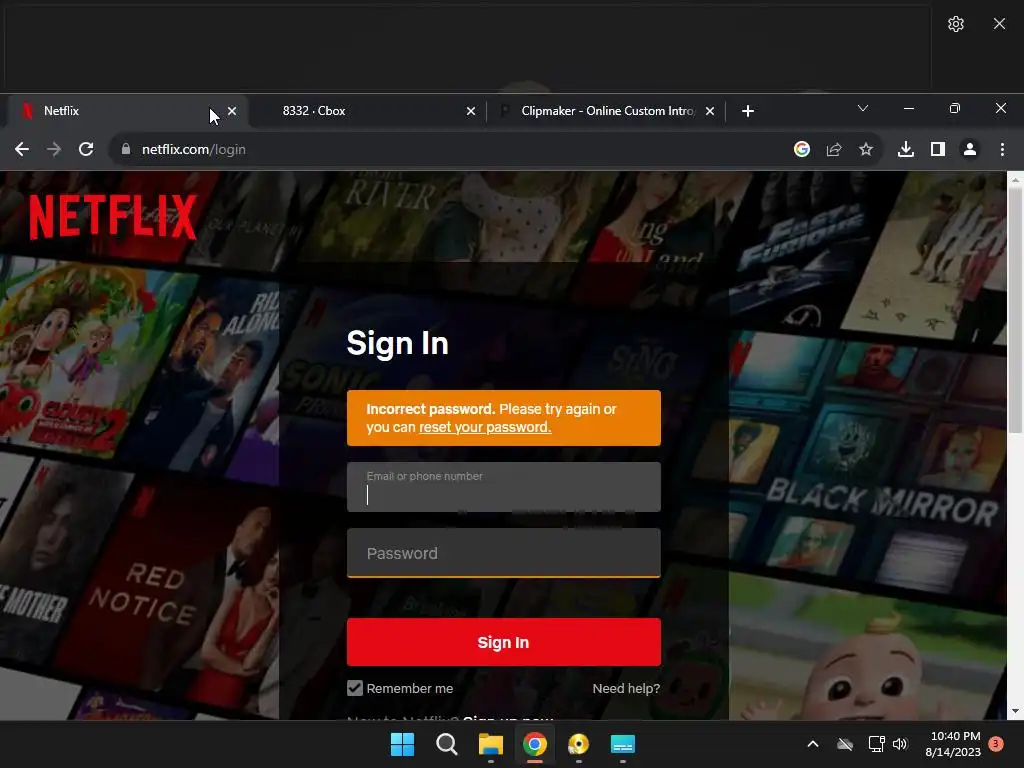Click the page vertical scrollbar thumb
Screen dimensions: 1024x768
(1015, 310)
